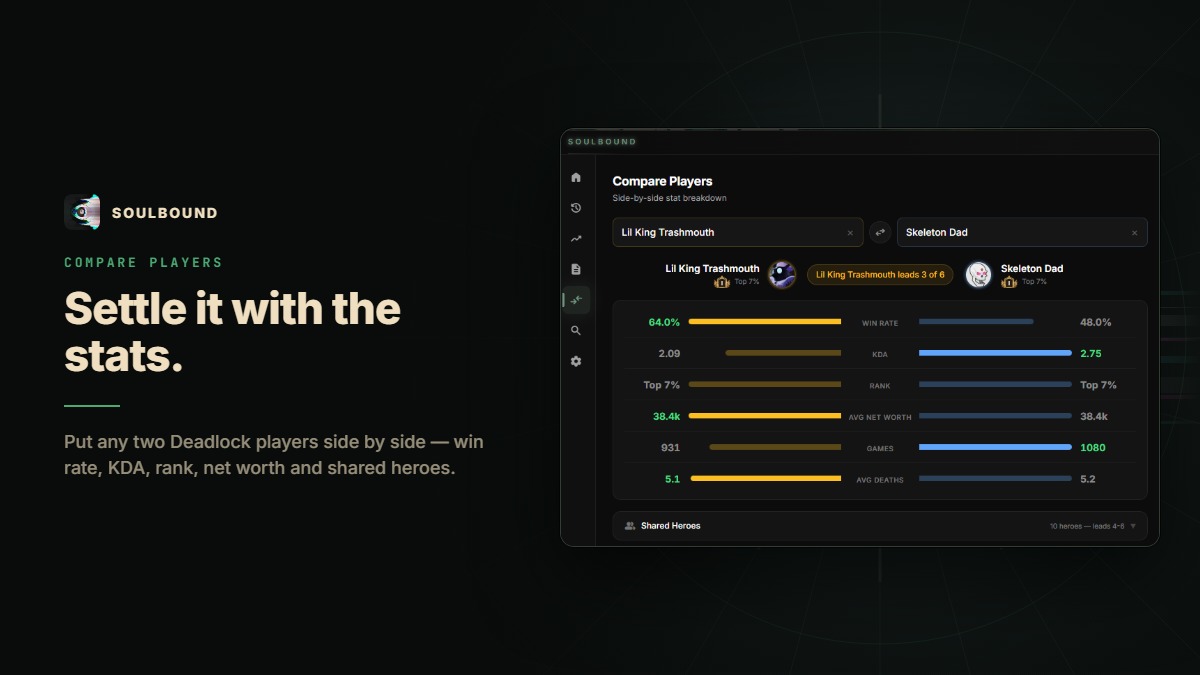
Task: Click the Skeleton Dad skull avatar
Action: tap(978, 274)
